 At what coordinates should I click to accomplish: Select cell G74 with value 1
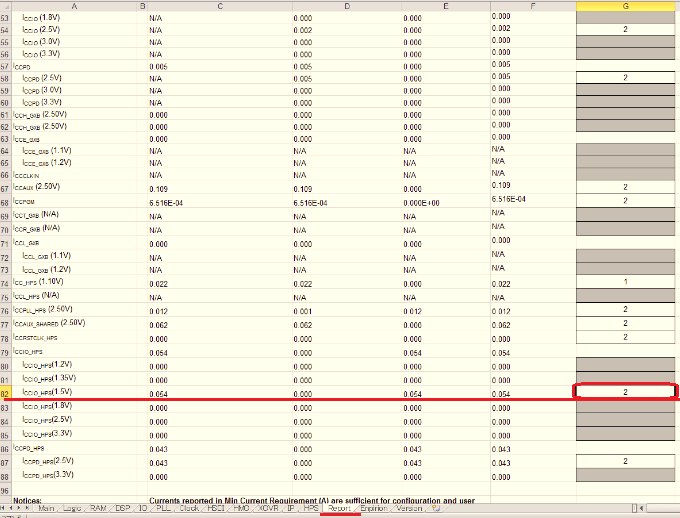626,283
